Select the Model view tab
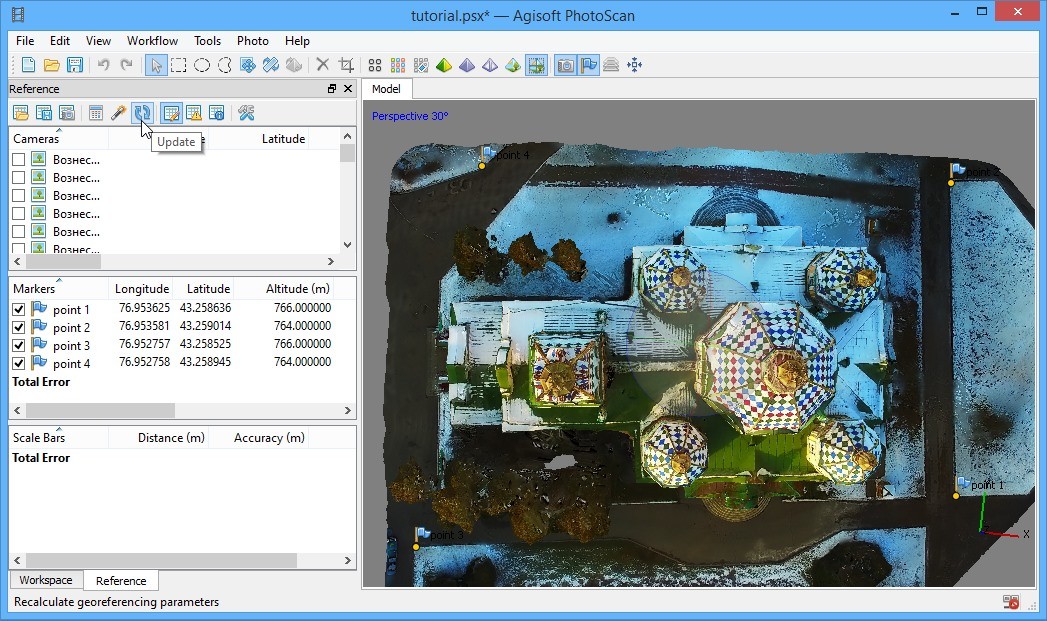This screenshot has height=621, width=1047. click(386, 89)
